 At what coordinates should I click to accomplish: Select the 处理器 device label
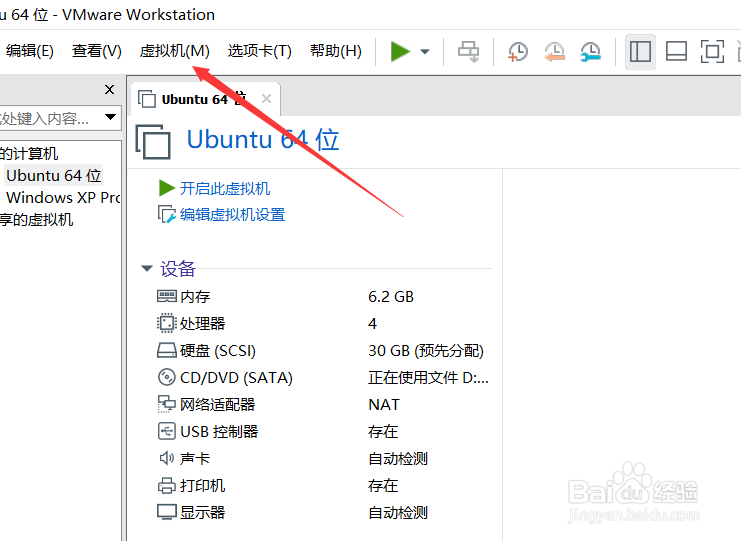(203, 324)
